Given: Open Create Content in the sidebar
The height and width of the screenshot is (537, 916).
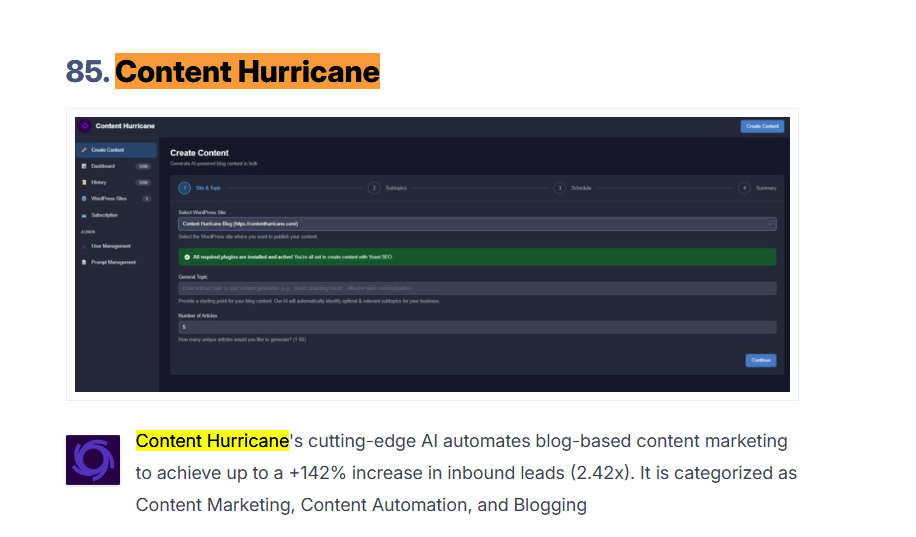Looking at the screenshot, I should 116,150.
